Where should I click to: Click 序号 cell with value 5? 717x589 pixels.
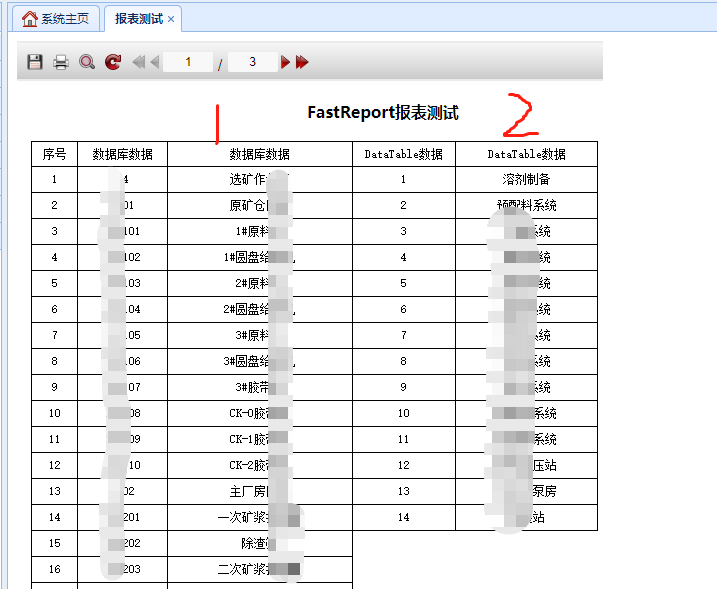point(54,284)
